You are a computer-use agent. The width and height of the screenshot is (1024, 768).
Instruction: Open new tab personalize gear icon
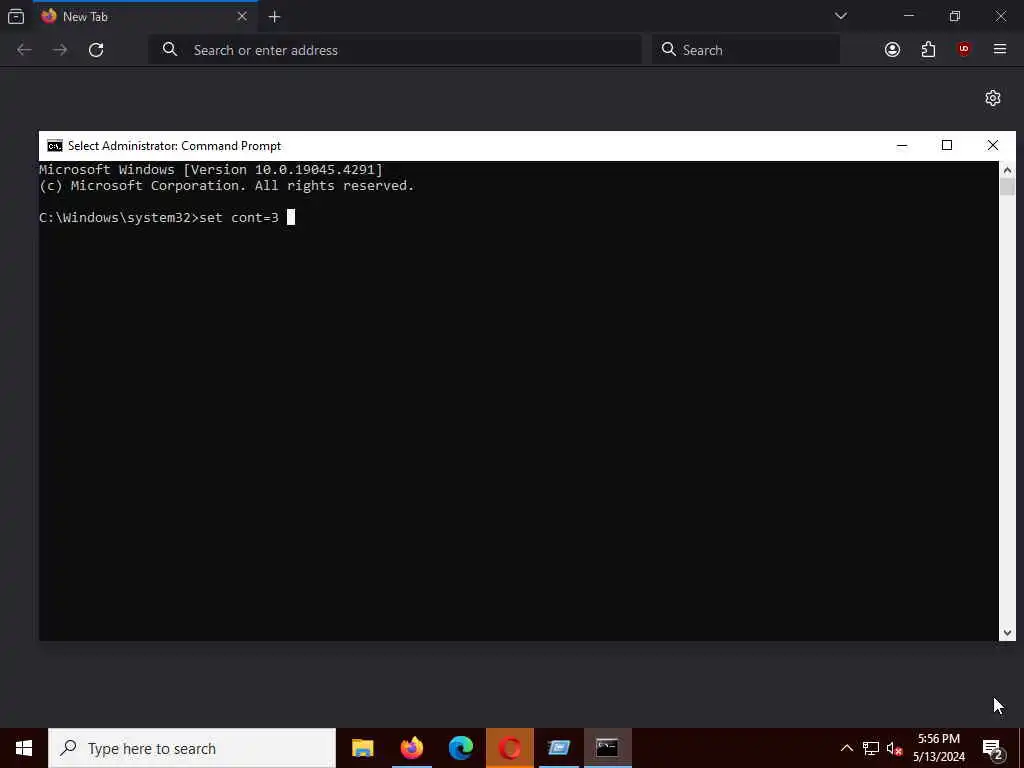coord(993,98)
